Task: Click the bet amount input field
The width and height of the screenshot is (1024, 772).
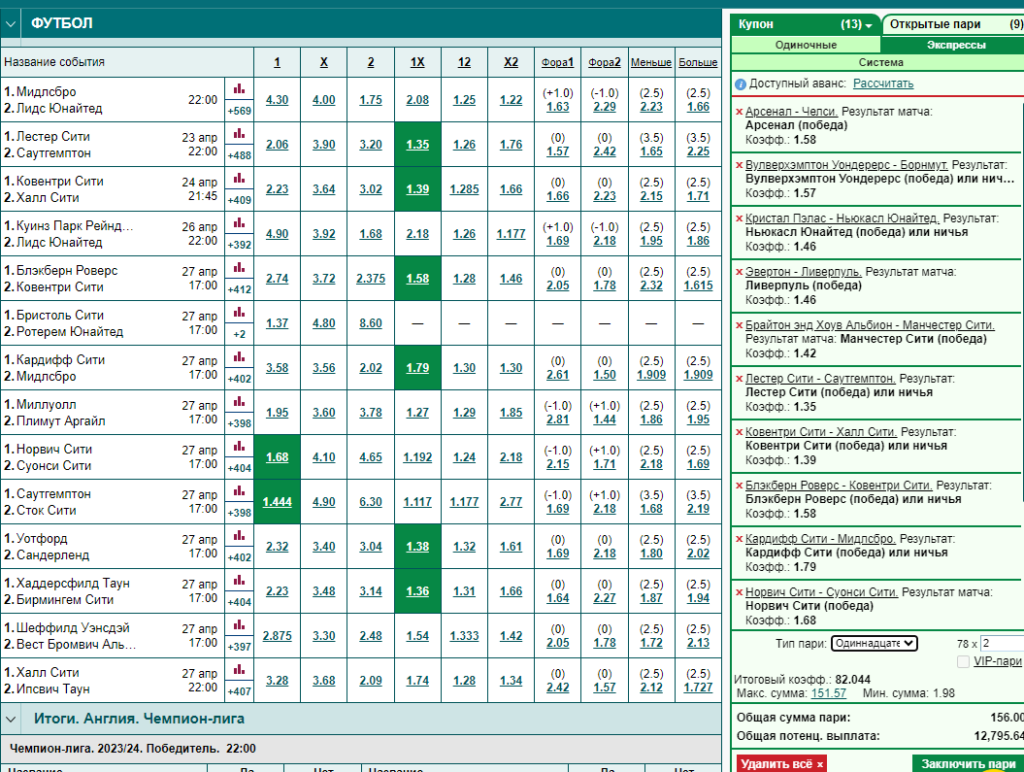Action: pos(1002,643)
